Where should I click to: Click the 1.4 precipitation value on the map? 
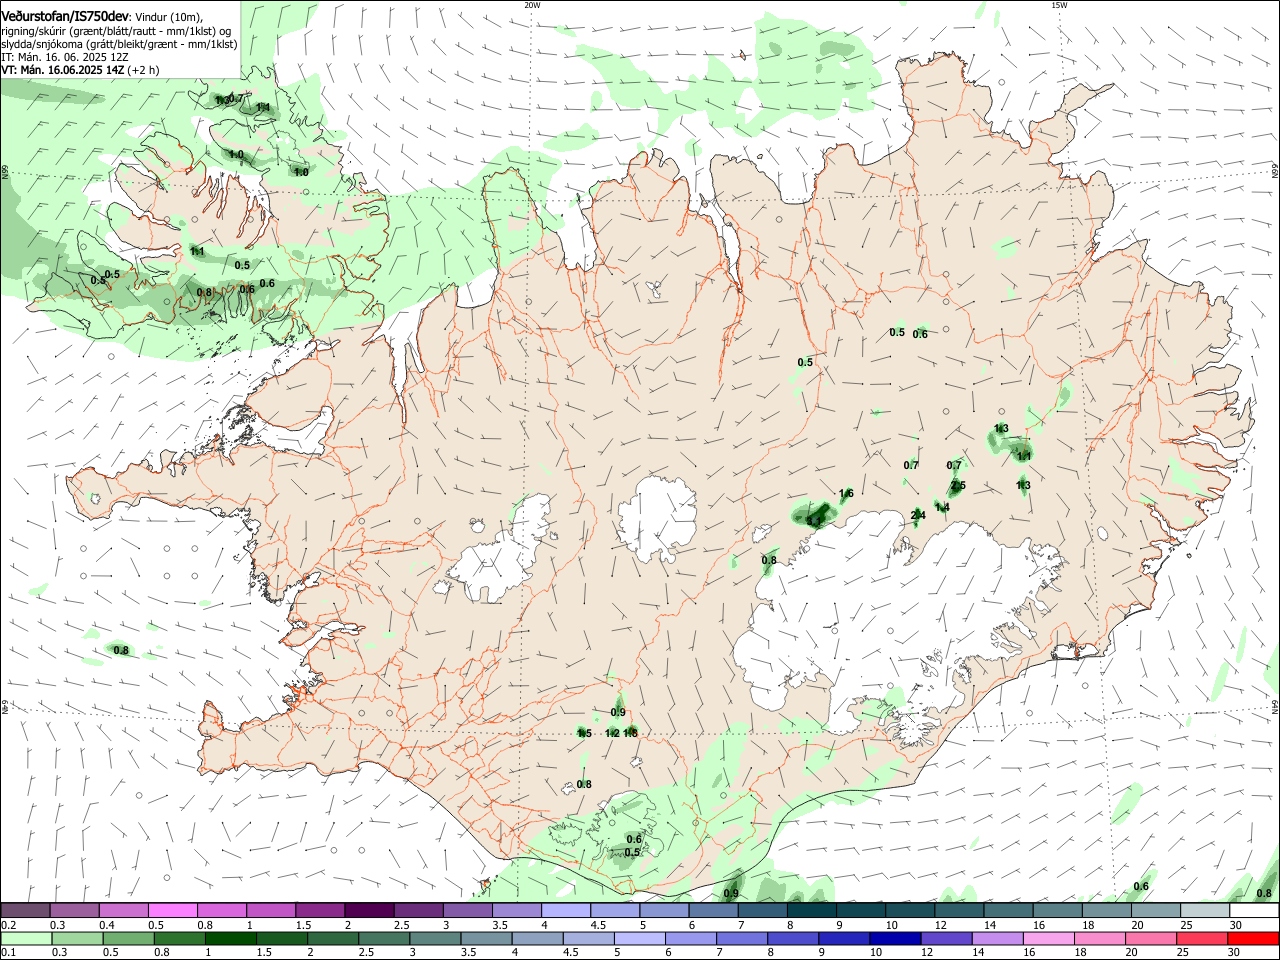tap(942, 507)
